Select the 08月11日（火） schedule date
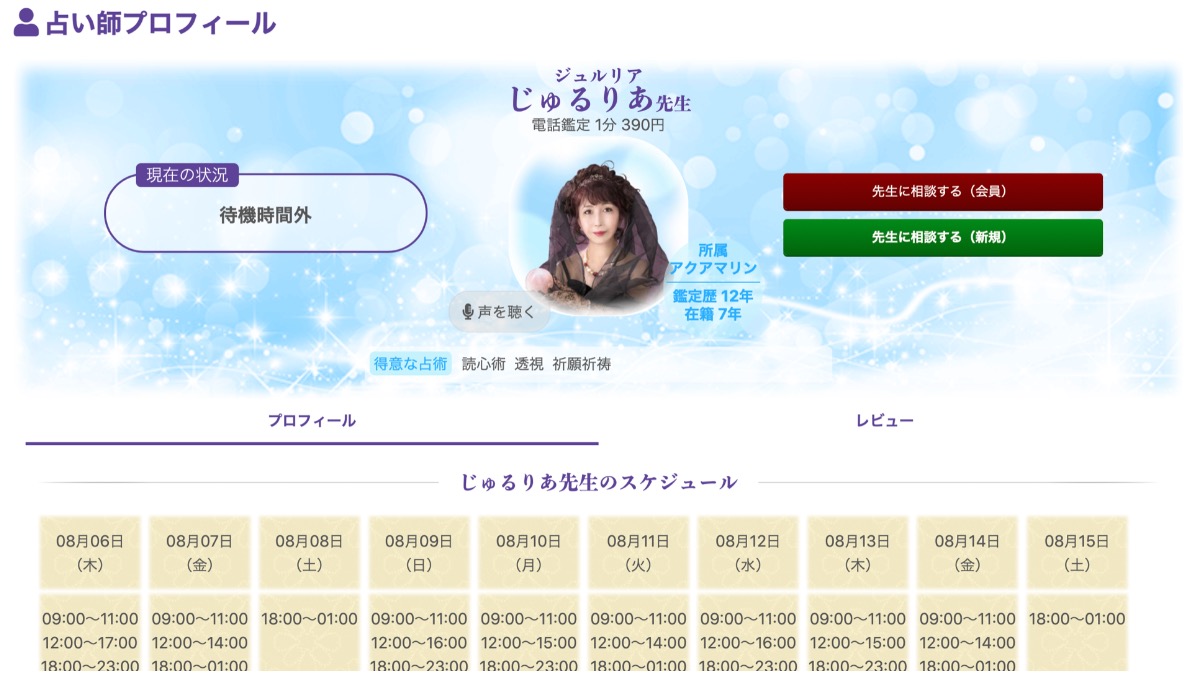The height and width of the screenshot is (675, 1200). click(x=638, y=552)
